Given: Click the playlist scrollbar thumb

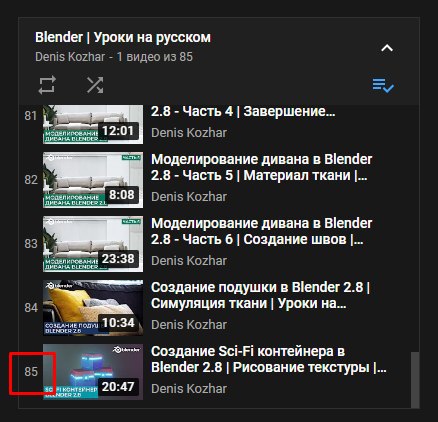Looking at the screenshot, I should 415,380.
